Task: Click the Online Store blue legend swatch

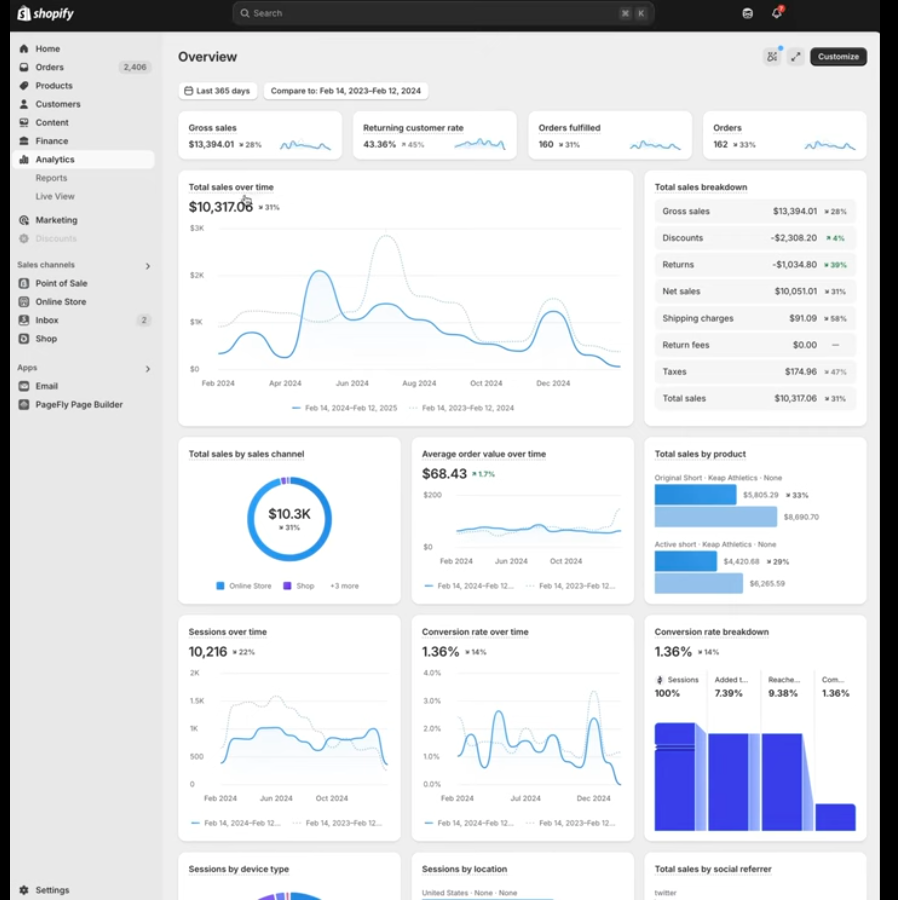Action: 220,586
